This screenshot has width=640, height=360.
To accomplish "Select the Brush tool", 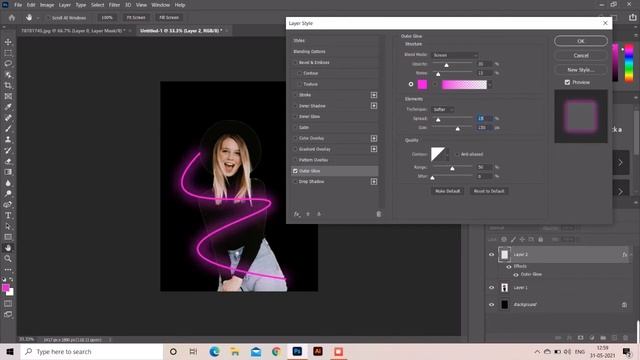I will 8,129.
